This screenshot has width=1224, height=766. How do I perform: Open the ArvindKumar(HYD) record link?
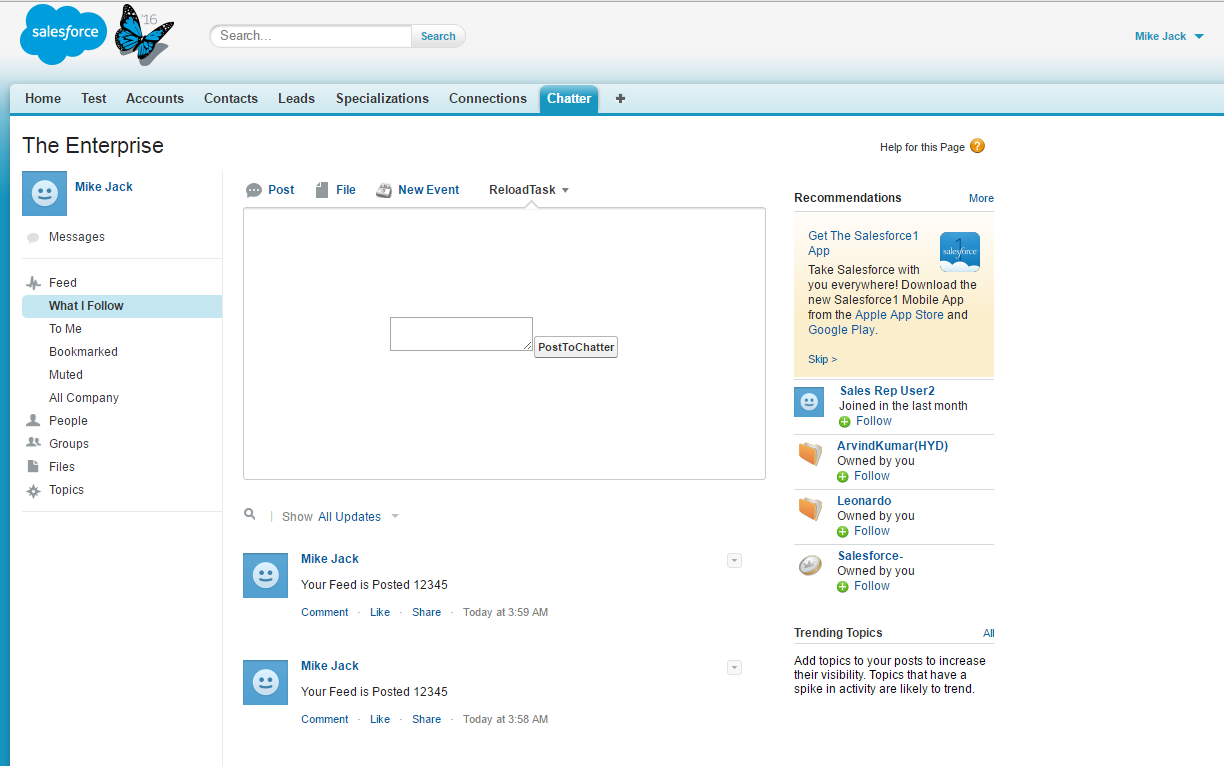pyautogui.click(x=892, y=446)
